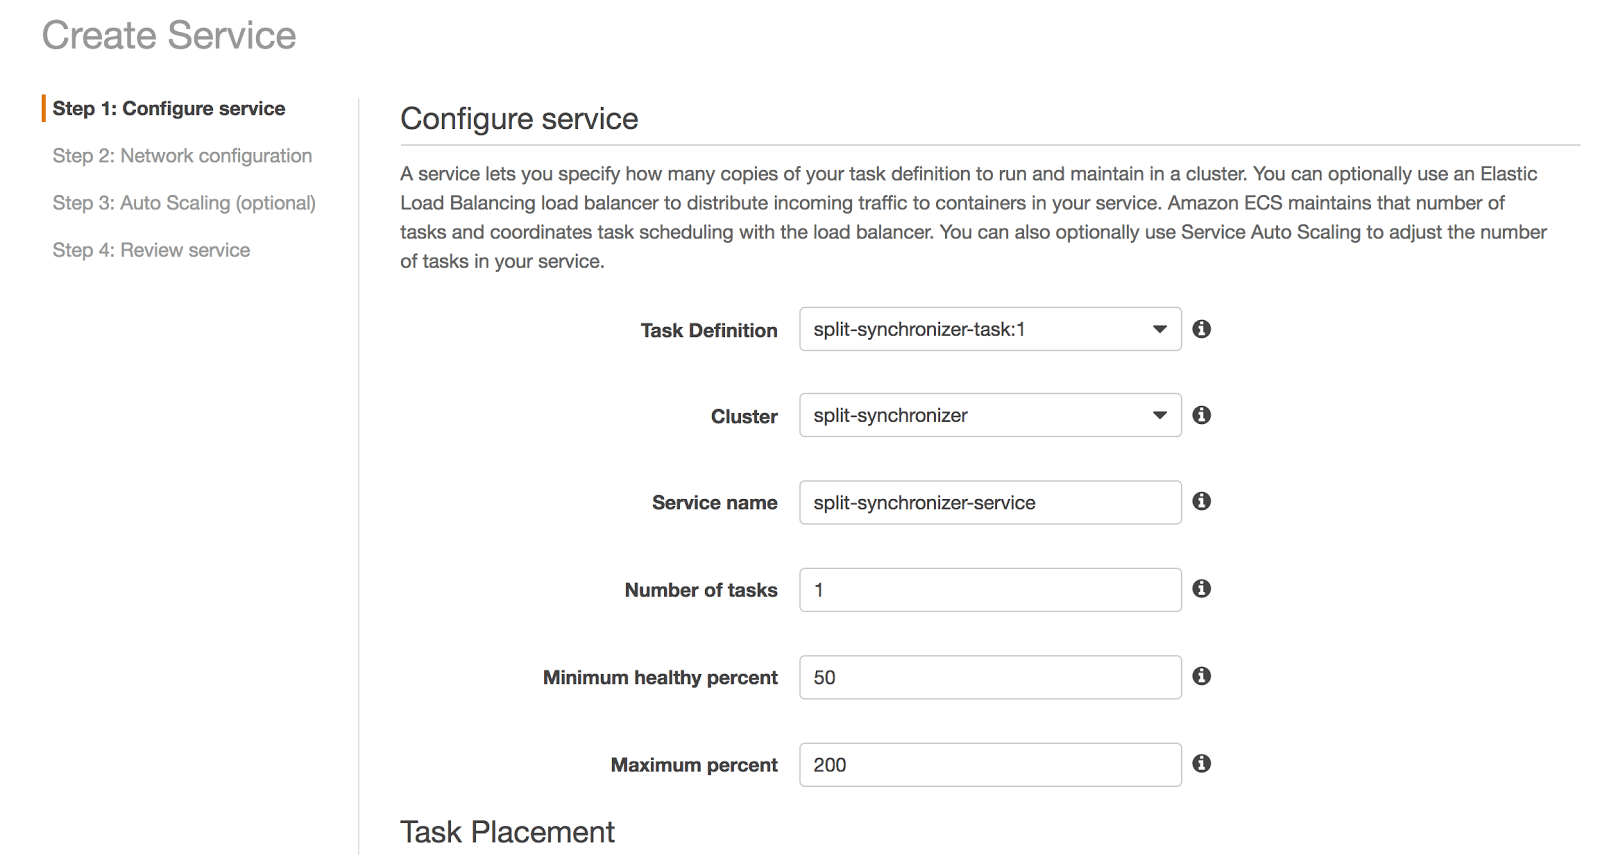Image resolution: width=1600 pixels, height=855 pixels.
Task: Click the info icon next to Cluster
Action: (x=1202, y=415)
